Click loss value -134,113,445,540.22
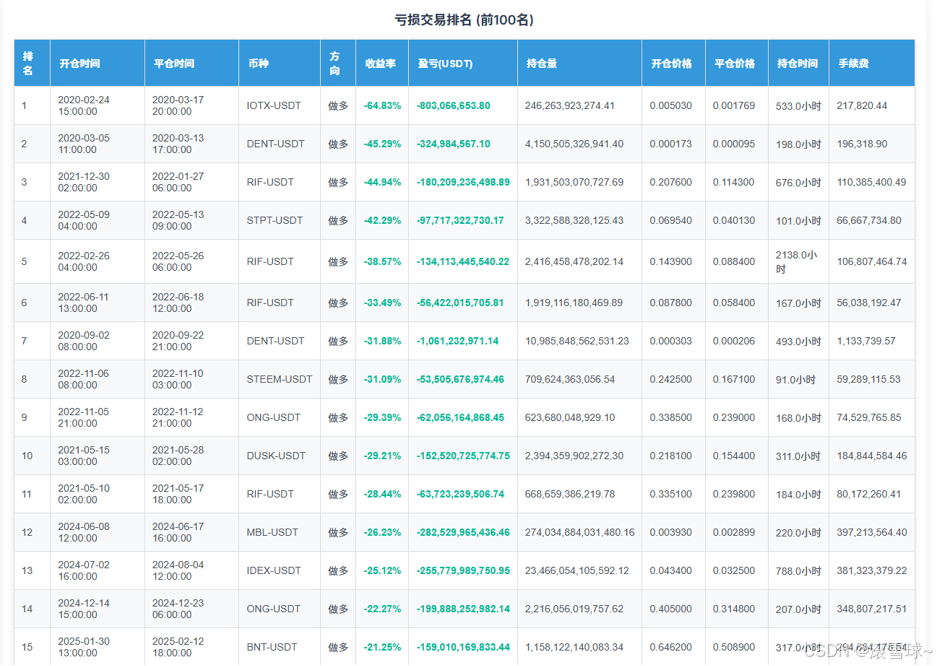The height and width of the screenshot is (666, 937). tap(463, 262)
